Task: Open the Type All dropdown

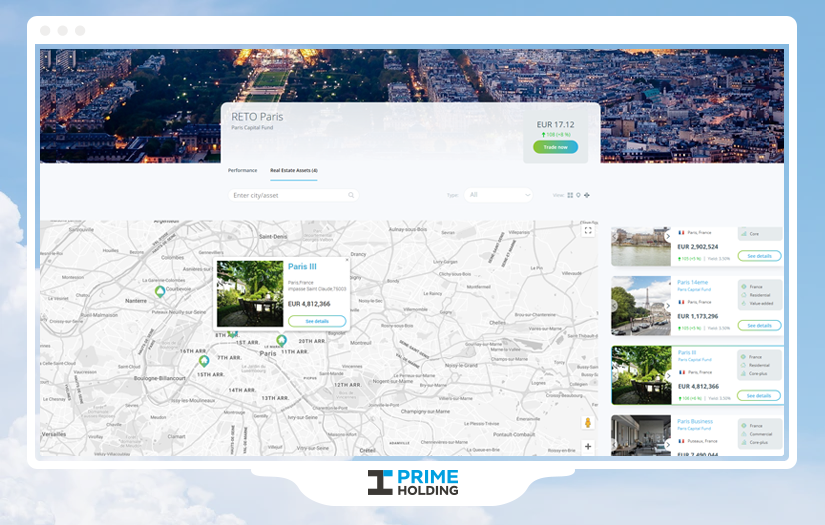Action: click(498, 195)
